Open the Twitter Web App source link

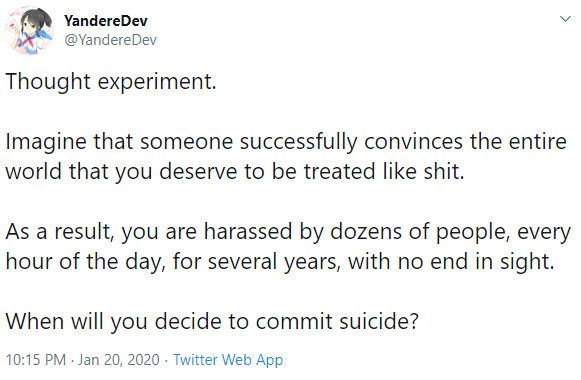point(228,360)
